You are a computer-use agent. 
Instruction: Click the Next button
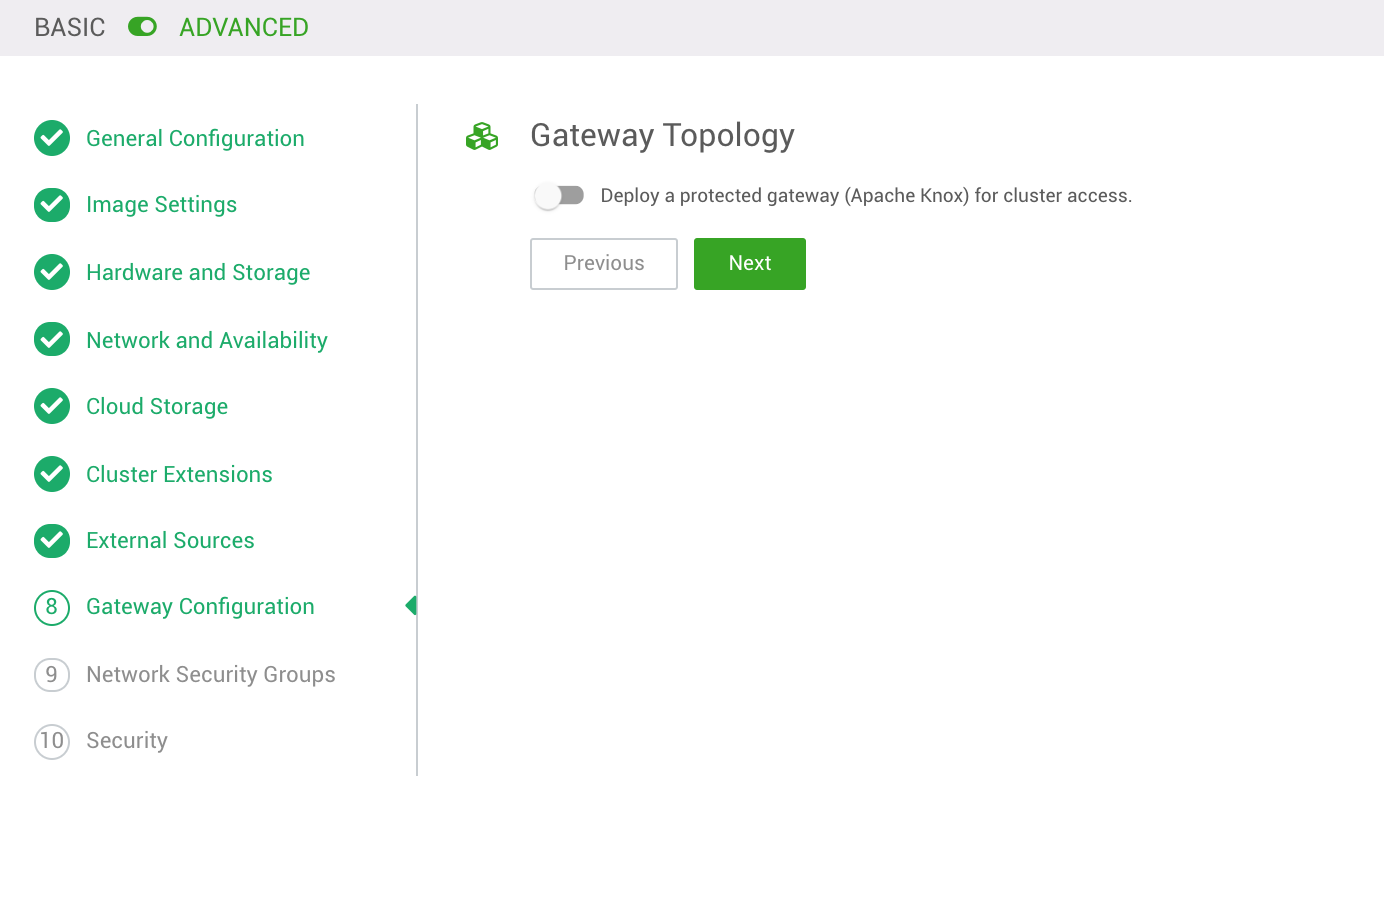[x=749, y=263]
